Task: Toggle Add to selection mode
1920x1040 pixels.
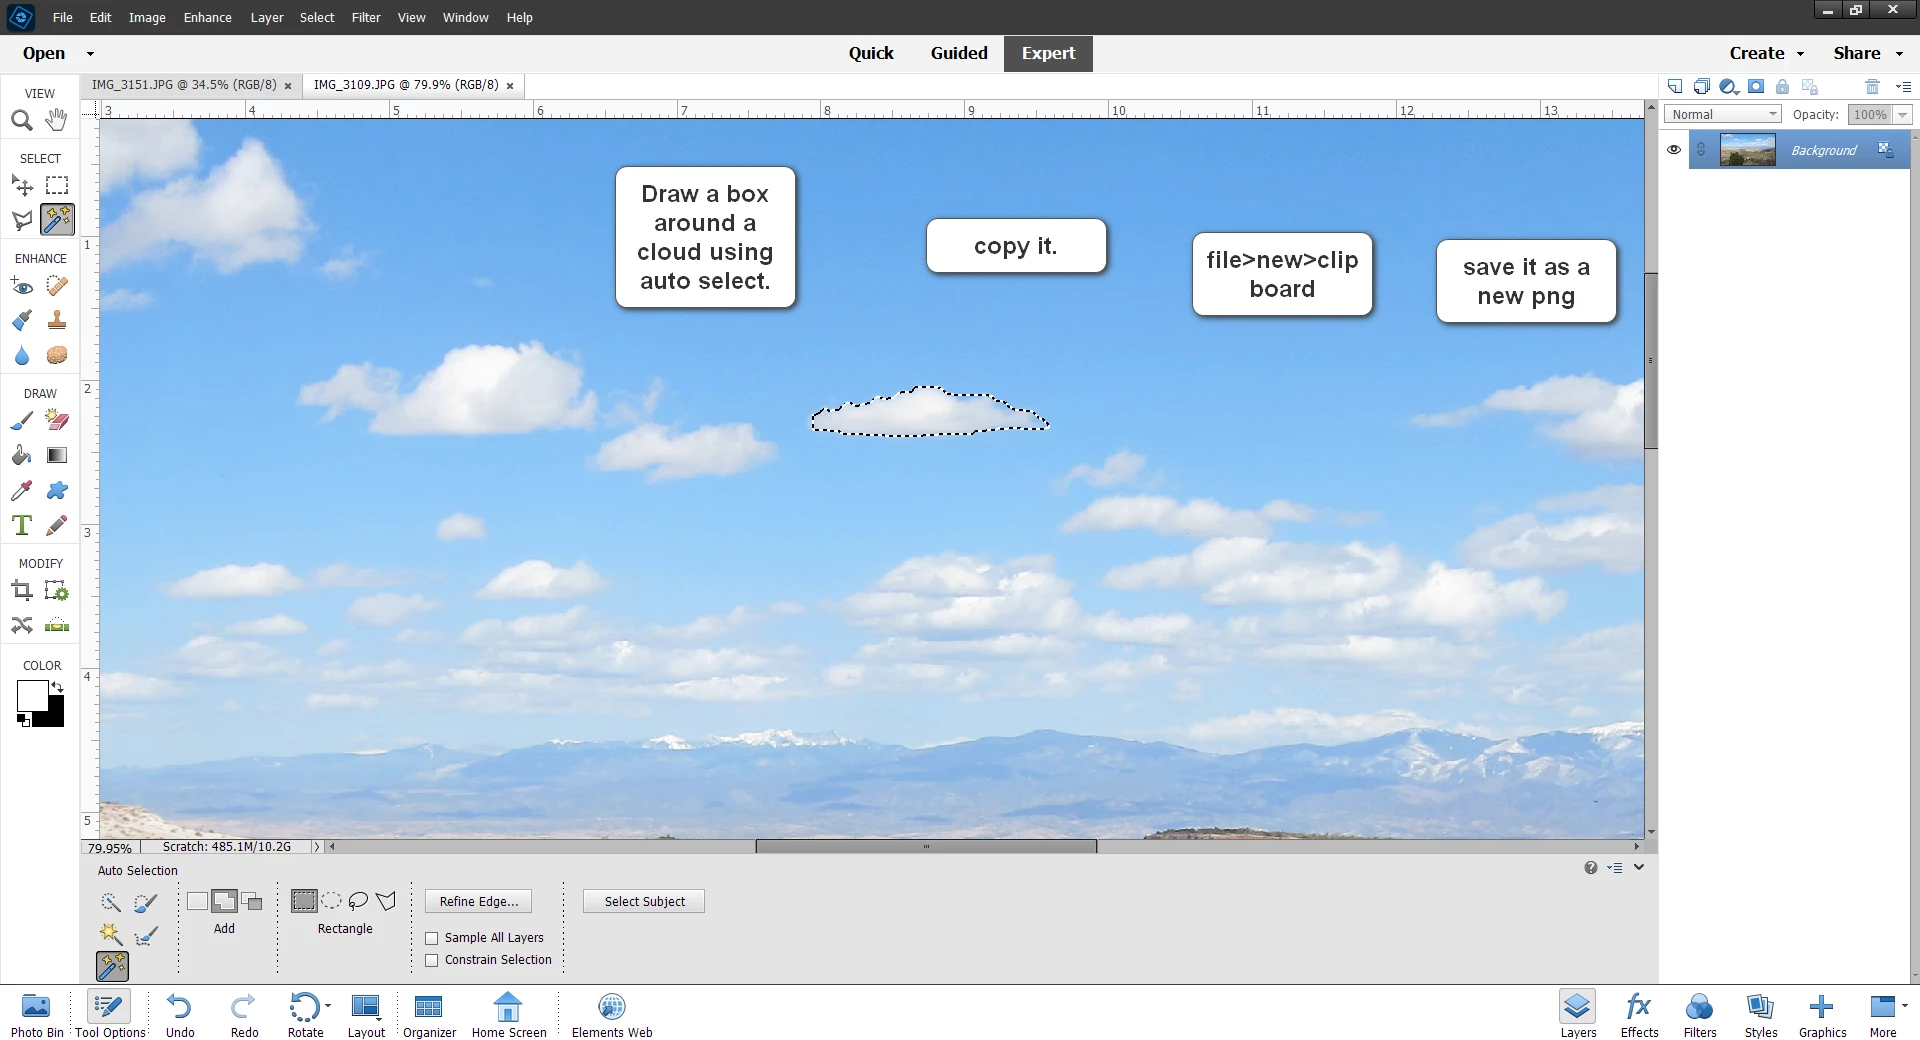Action: click(224, 901)
